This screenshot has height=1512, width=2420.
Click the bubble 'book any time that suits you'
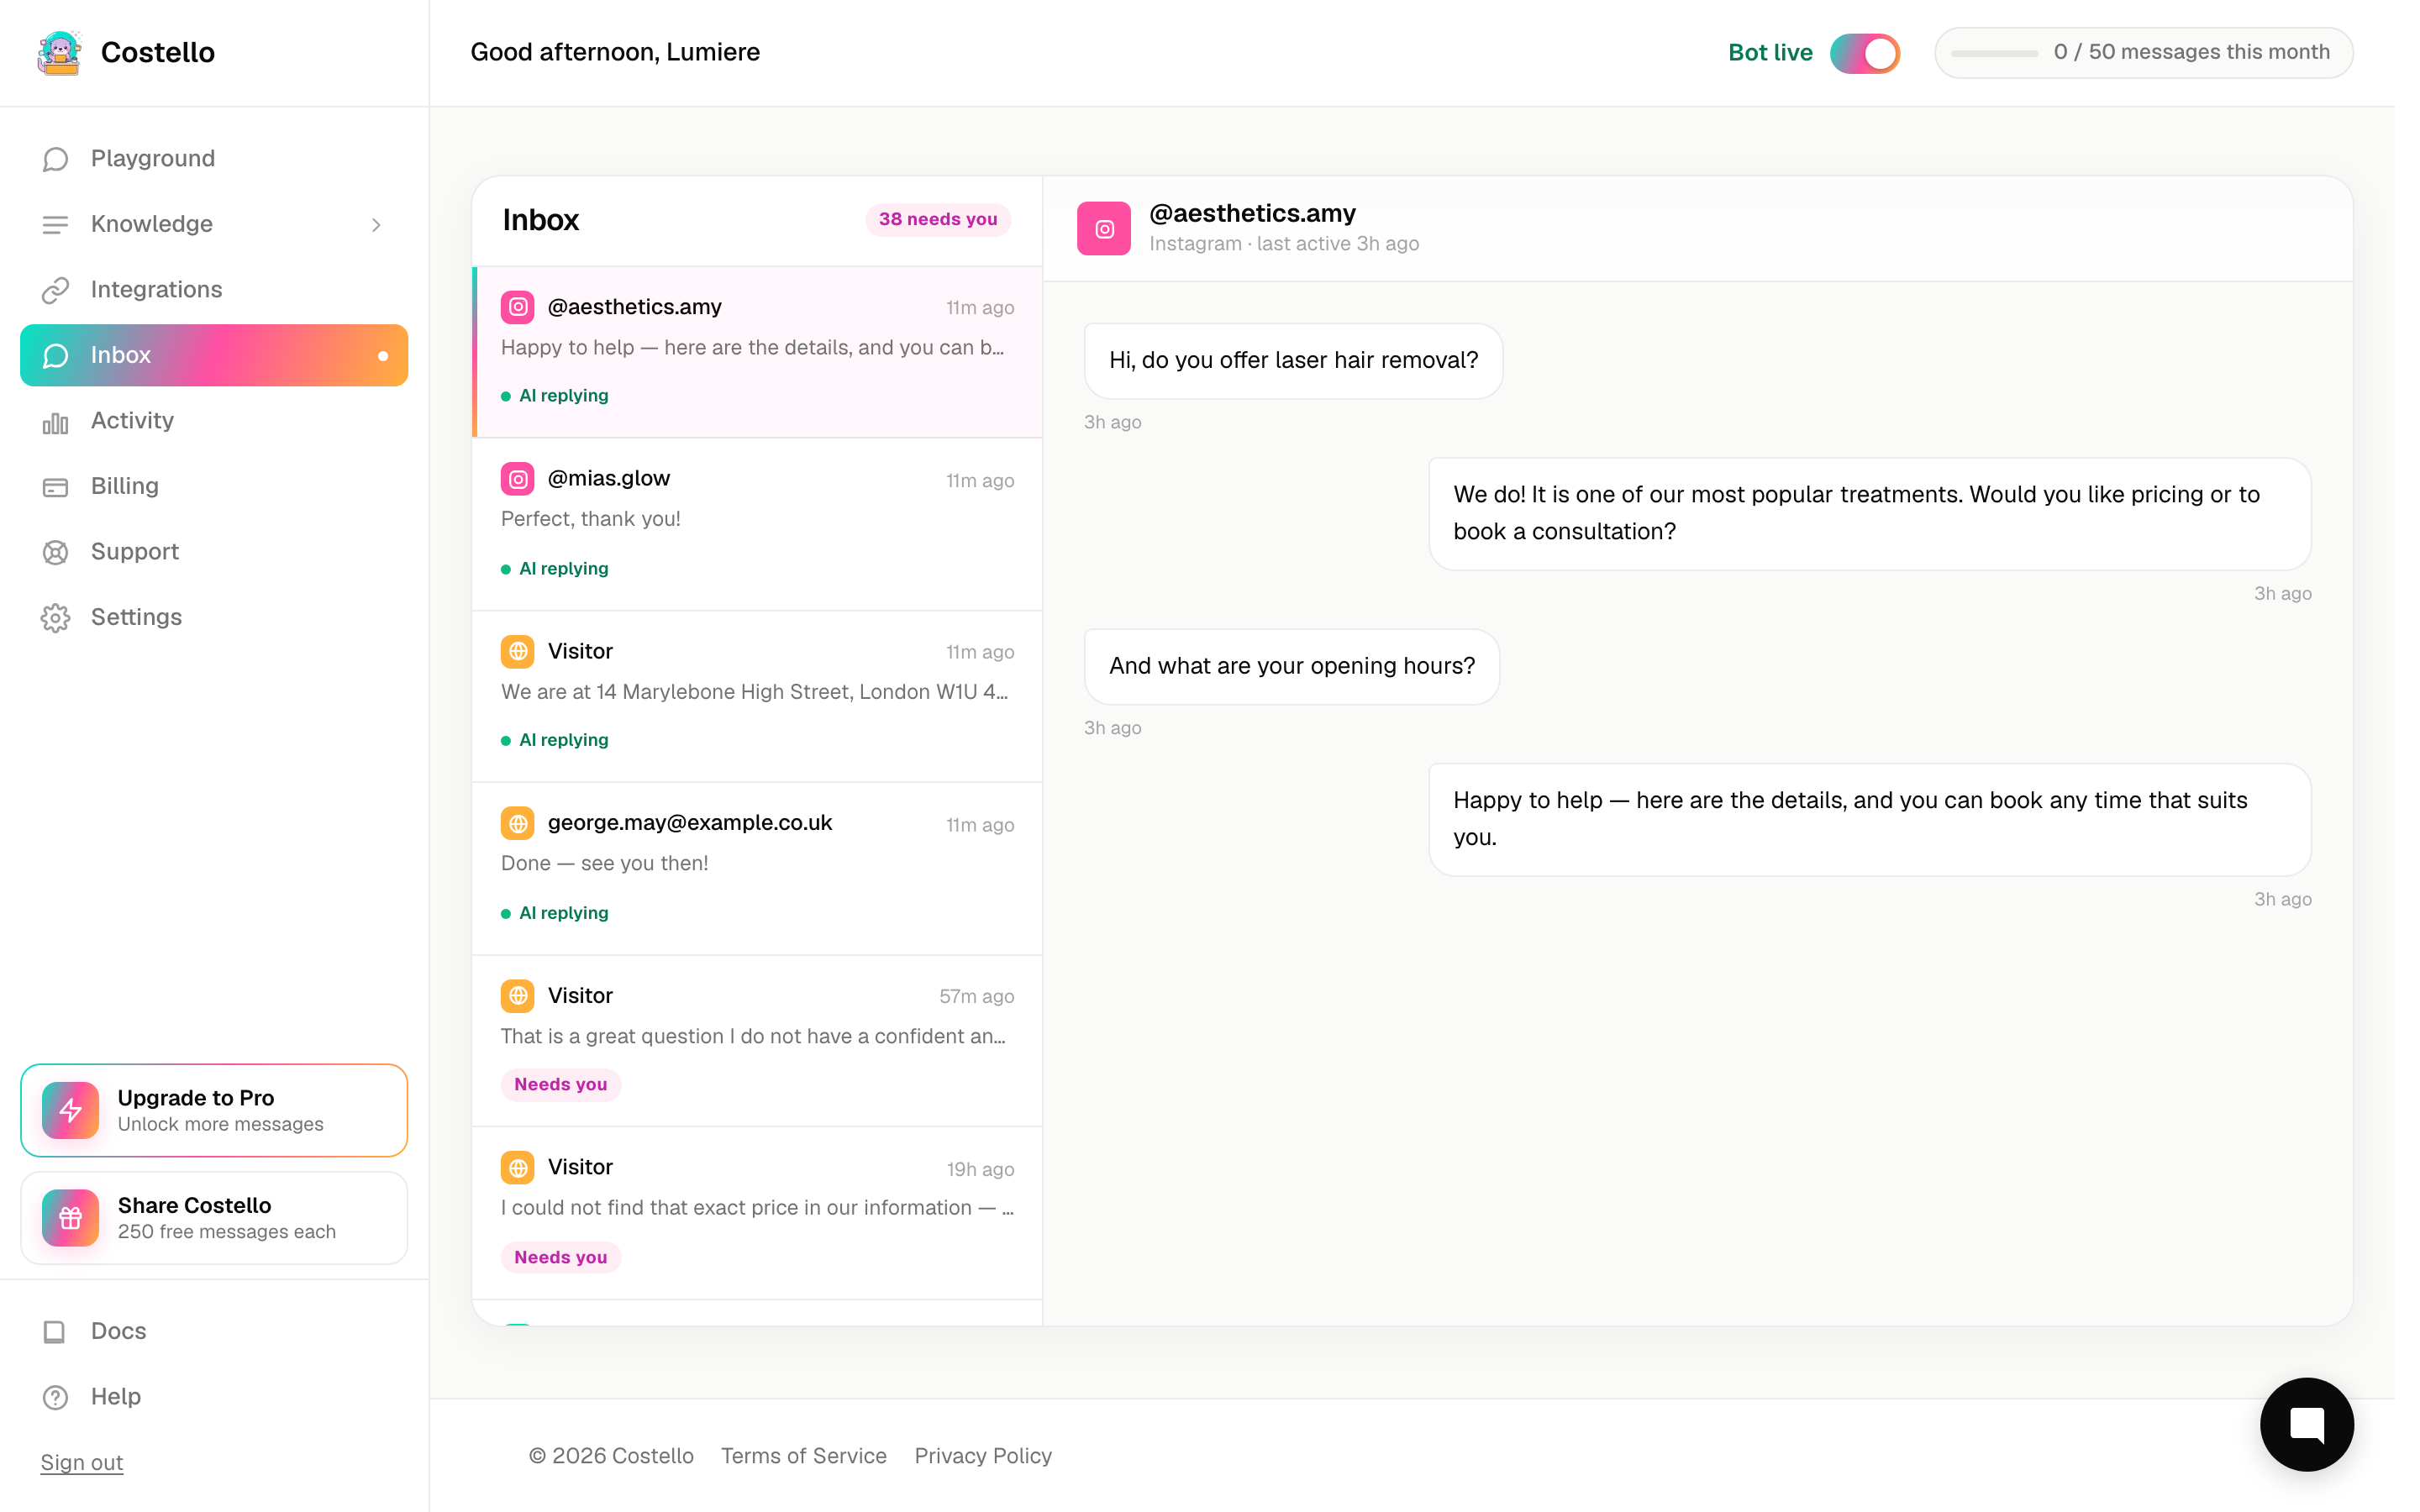(x=1869, y=819)
